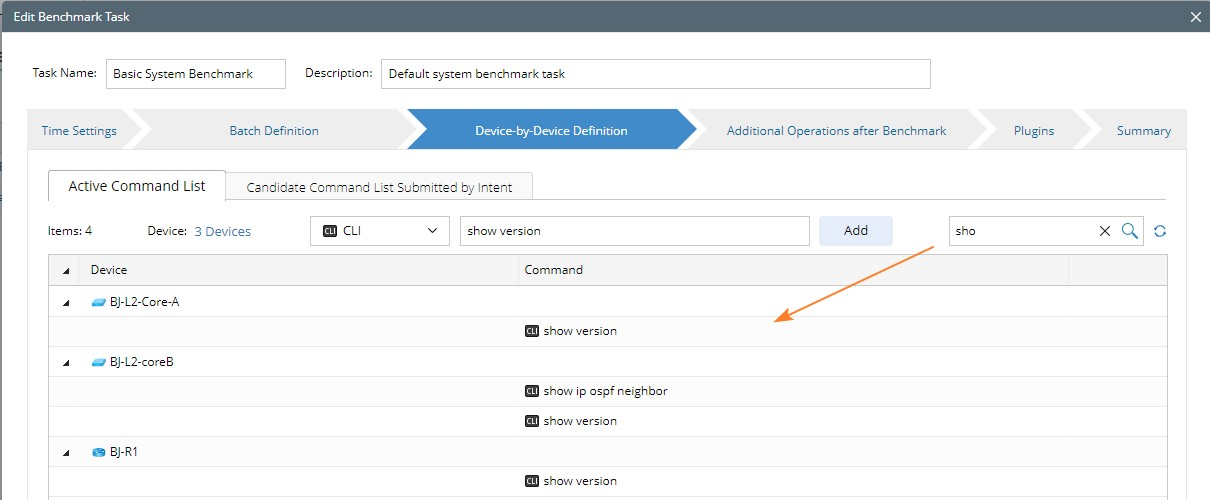This screenshot has width=1210, height=500.
Task: Click CLI icon of BJ-L2-Core-A show version
Action: (532, 331)
